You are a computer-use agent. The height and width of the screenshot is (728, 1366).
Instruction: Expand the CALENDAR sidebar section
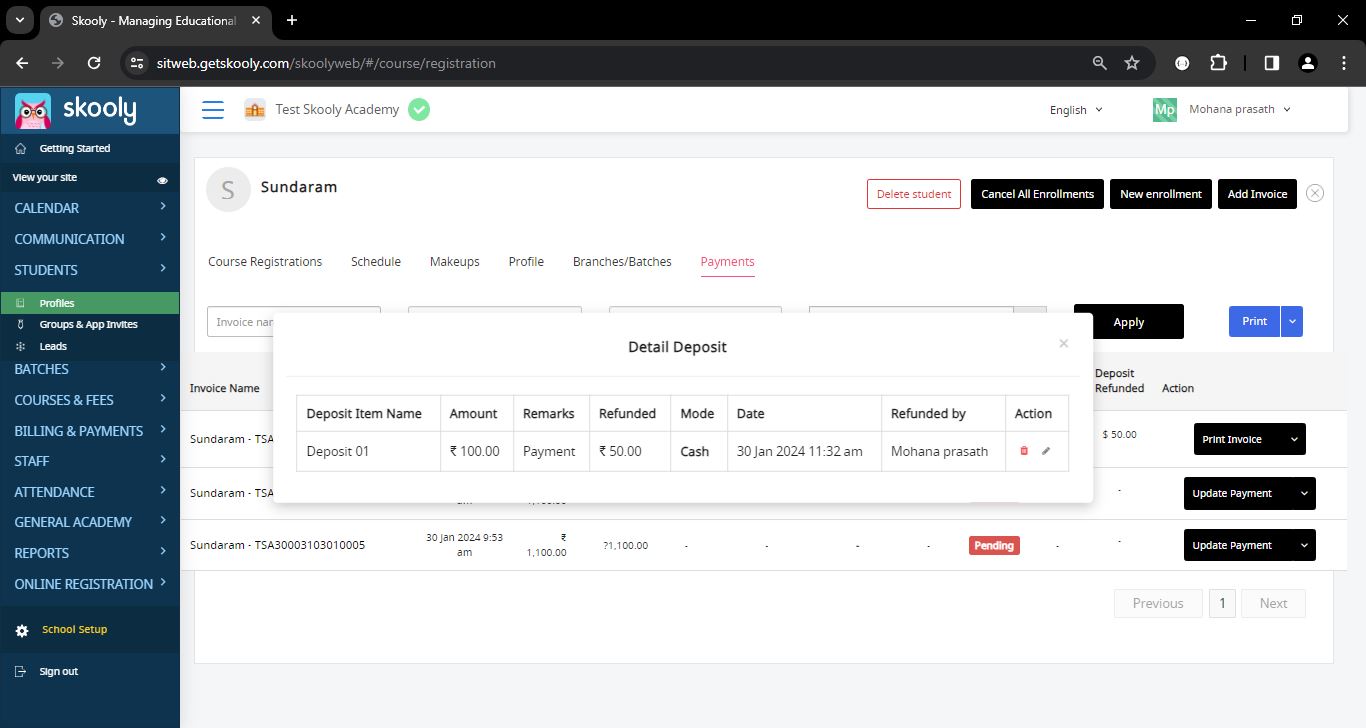(90, 208)
